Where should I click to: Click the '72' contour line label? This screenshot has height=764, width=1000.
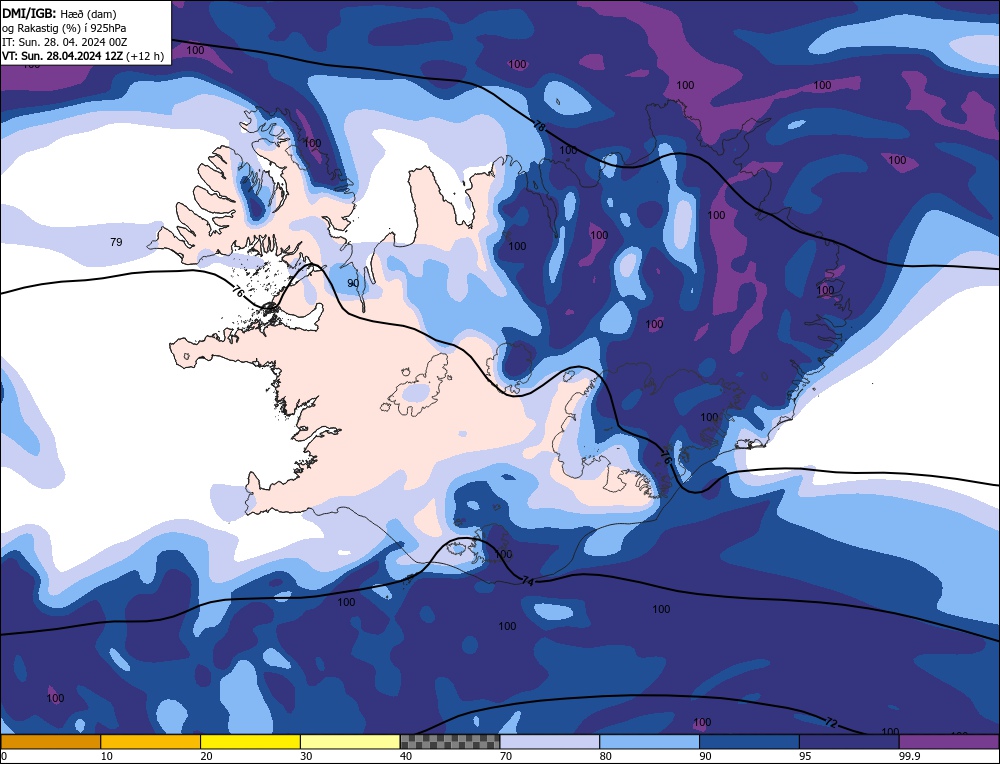(x=830, y=723)
